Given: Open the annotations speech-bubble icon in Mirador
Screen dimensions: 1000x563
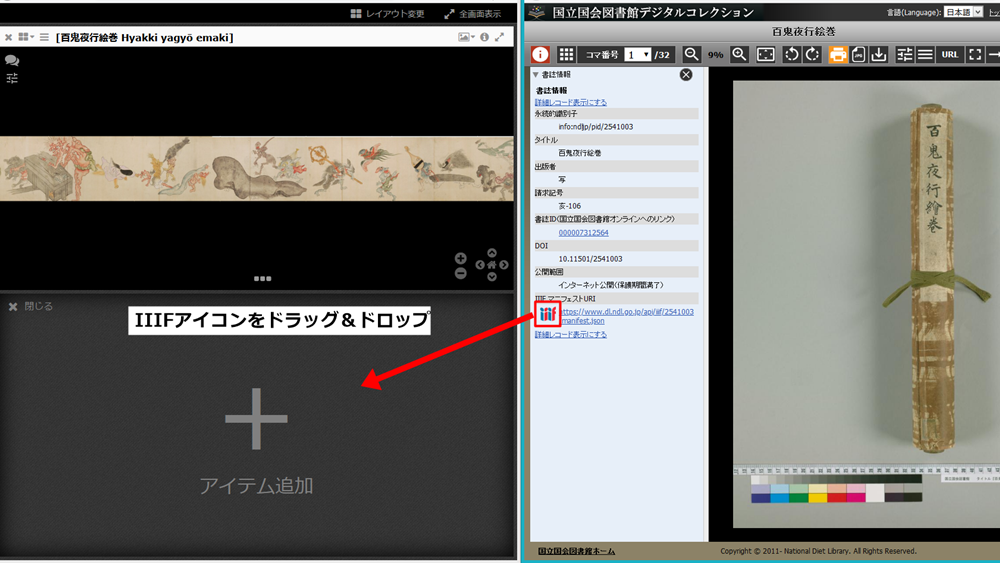Looking at the screenshot, I should tap(11, 61).
